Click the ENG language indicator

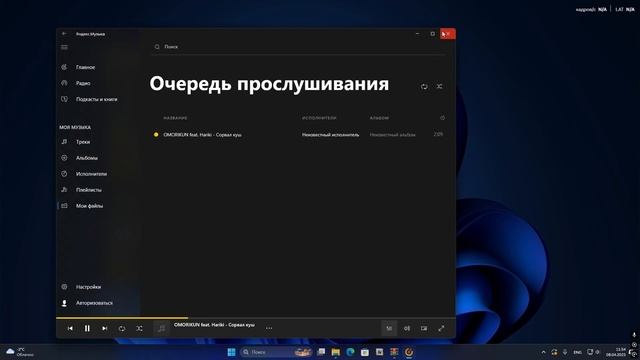click(578, 352)
